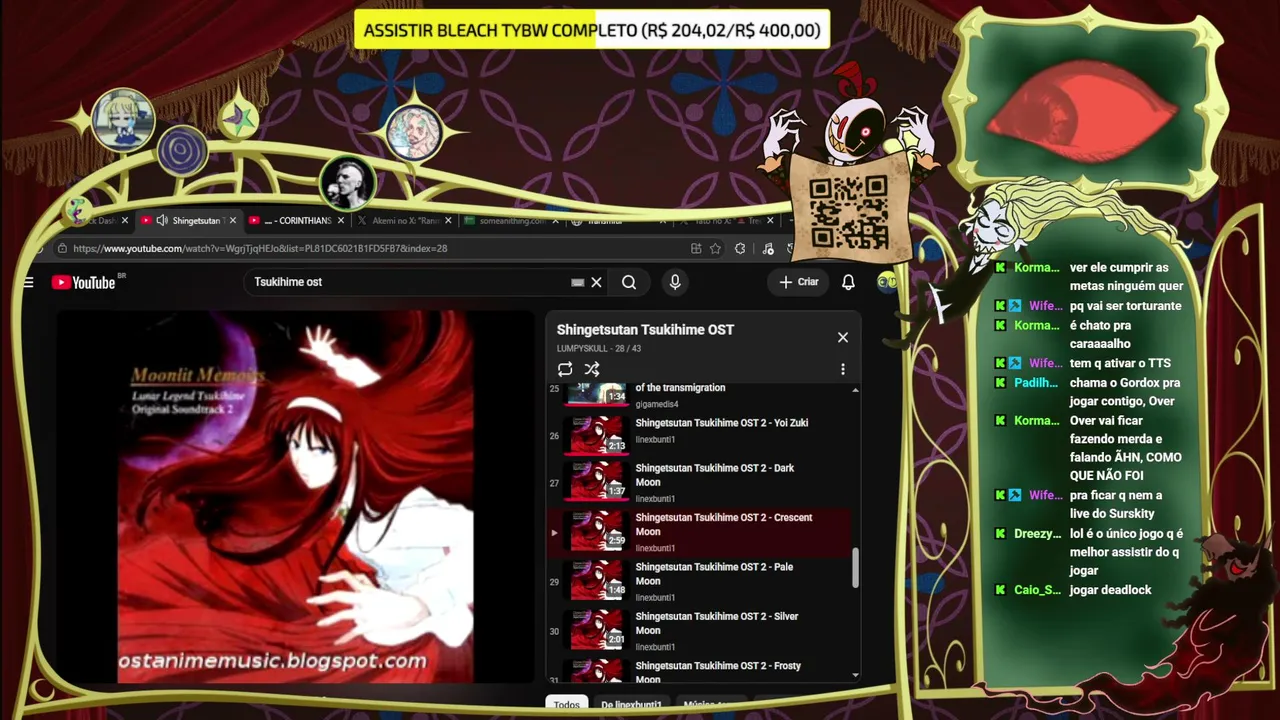Toggle shuffle on the playlist
1280x720 pixels.
[x=592, y=369]
